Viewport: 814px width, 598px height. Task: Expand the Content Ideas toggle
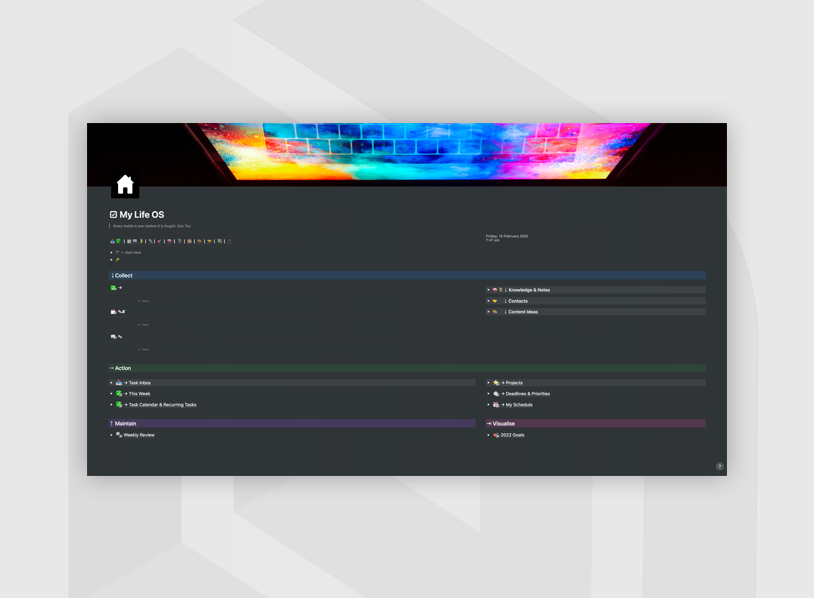click(x=488, y=312)
